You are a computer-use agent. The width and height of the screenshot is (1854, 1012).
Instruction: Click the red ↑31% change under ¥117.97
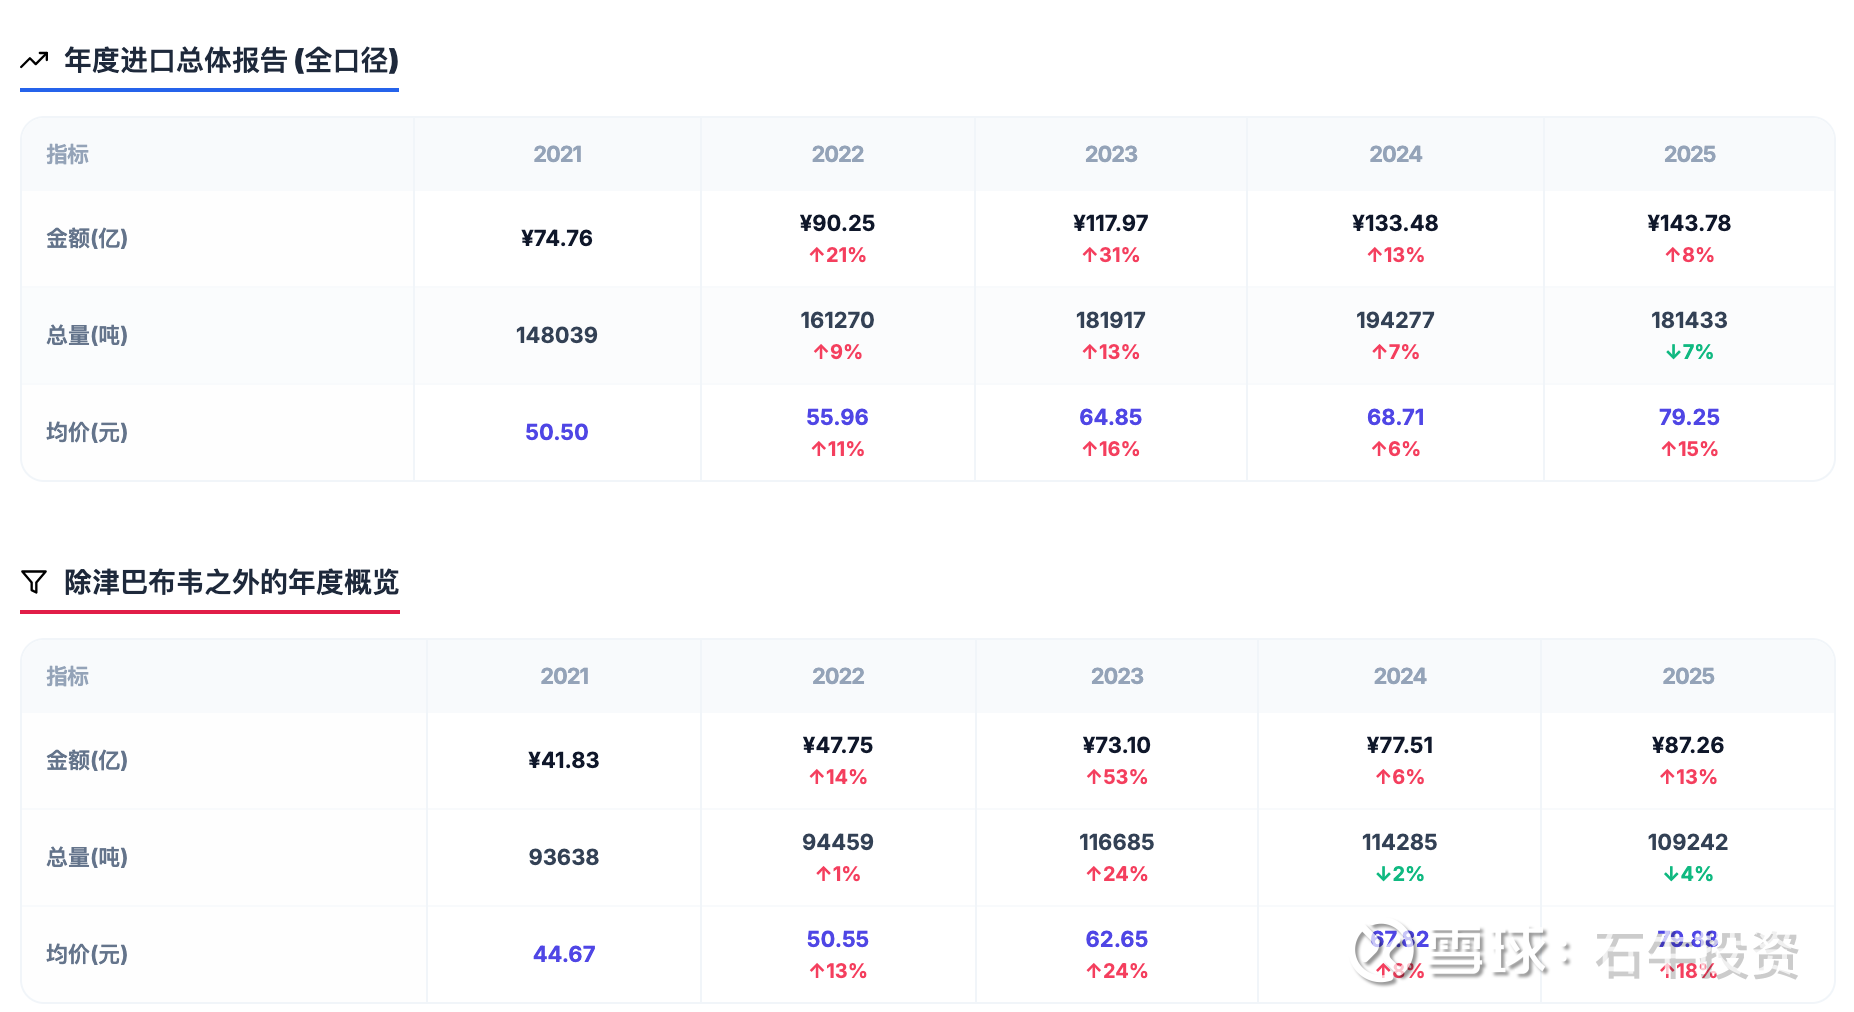tap(1110, 255)
